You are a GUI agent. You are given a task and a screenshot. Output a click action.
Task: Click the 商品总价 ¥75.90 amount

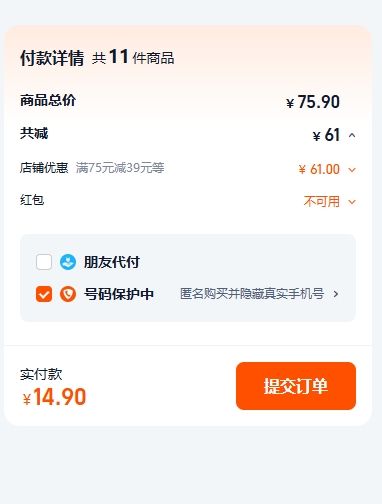313,102
